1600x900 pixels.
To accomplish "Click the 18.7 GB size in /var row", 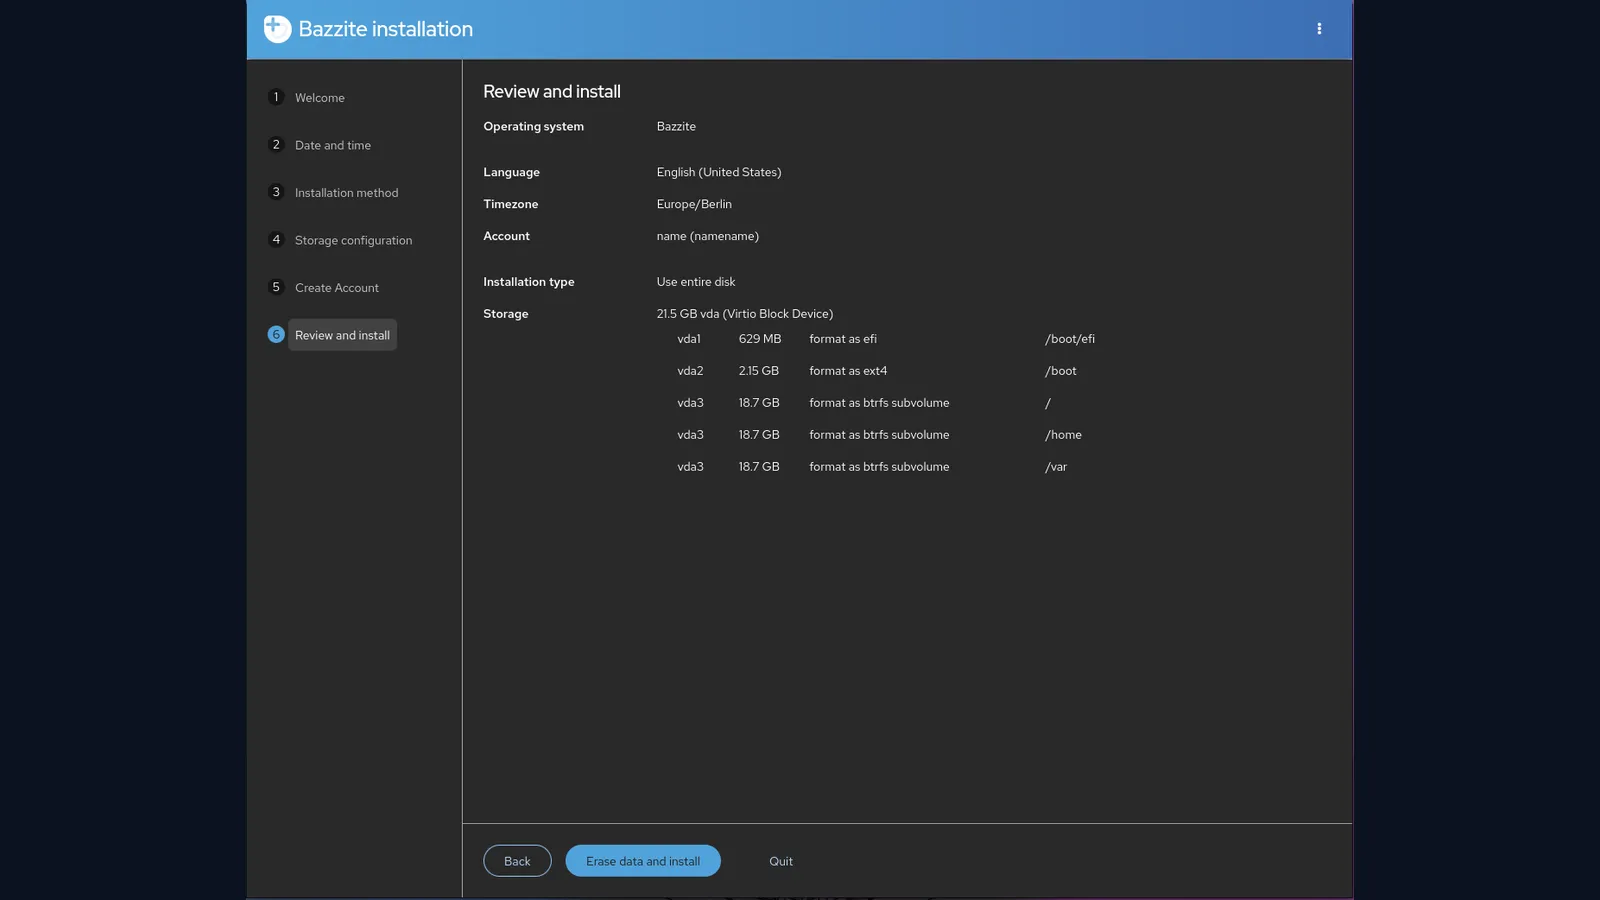I will (x=759, y=467).
